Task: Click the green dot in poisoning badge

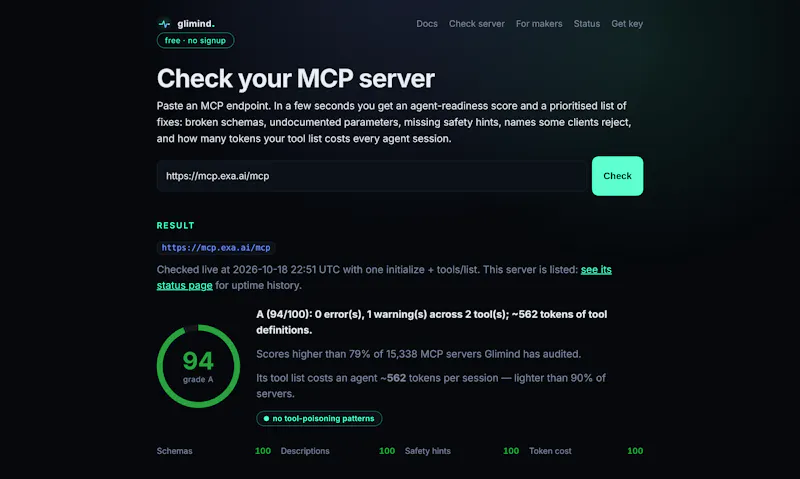Action: [266, 418]
